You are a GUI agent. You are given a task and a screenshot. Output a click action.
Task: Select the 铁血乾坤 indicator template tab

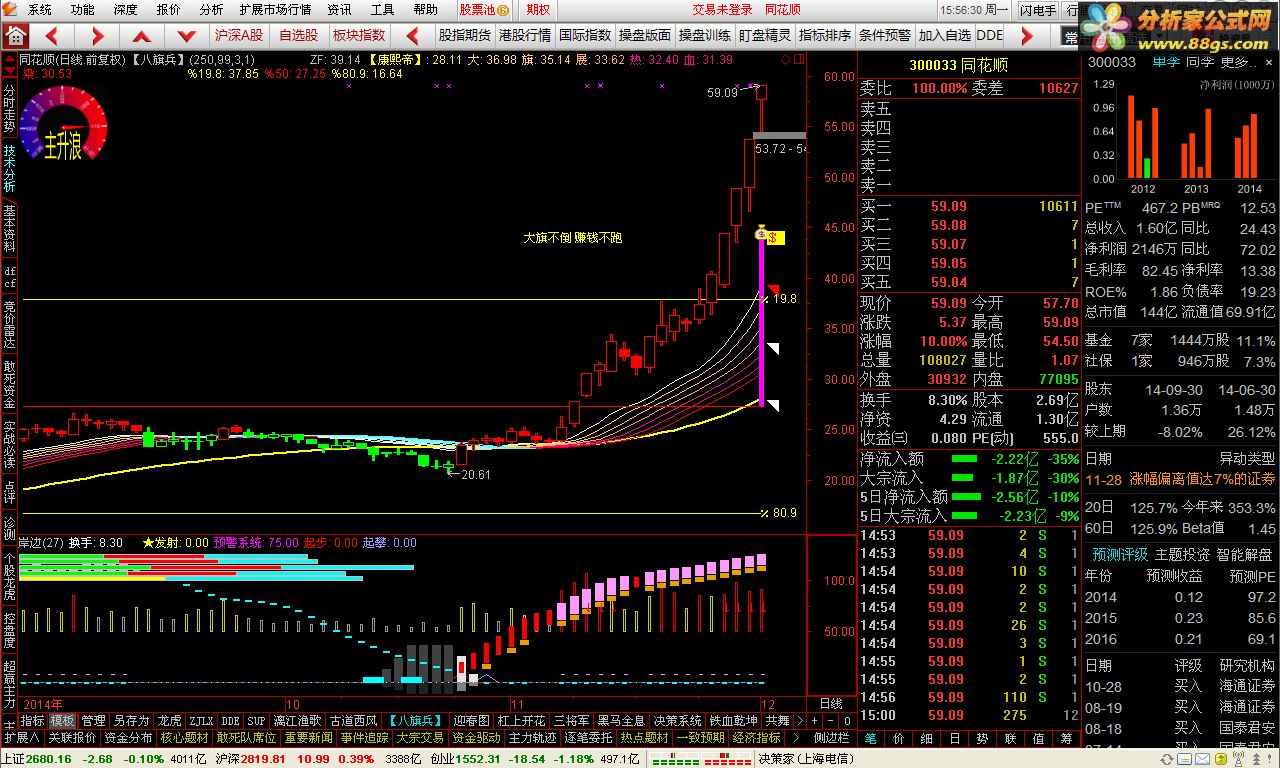734,720
